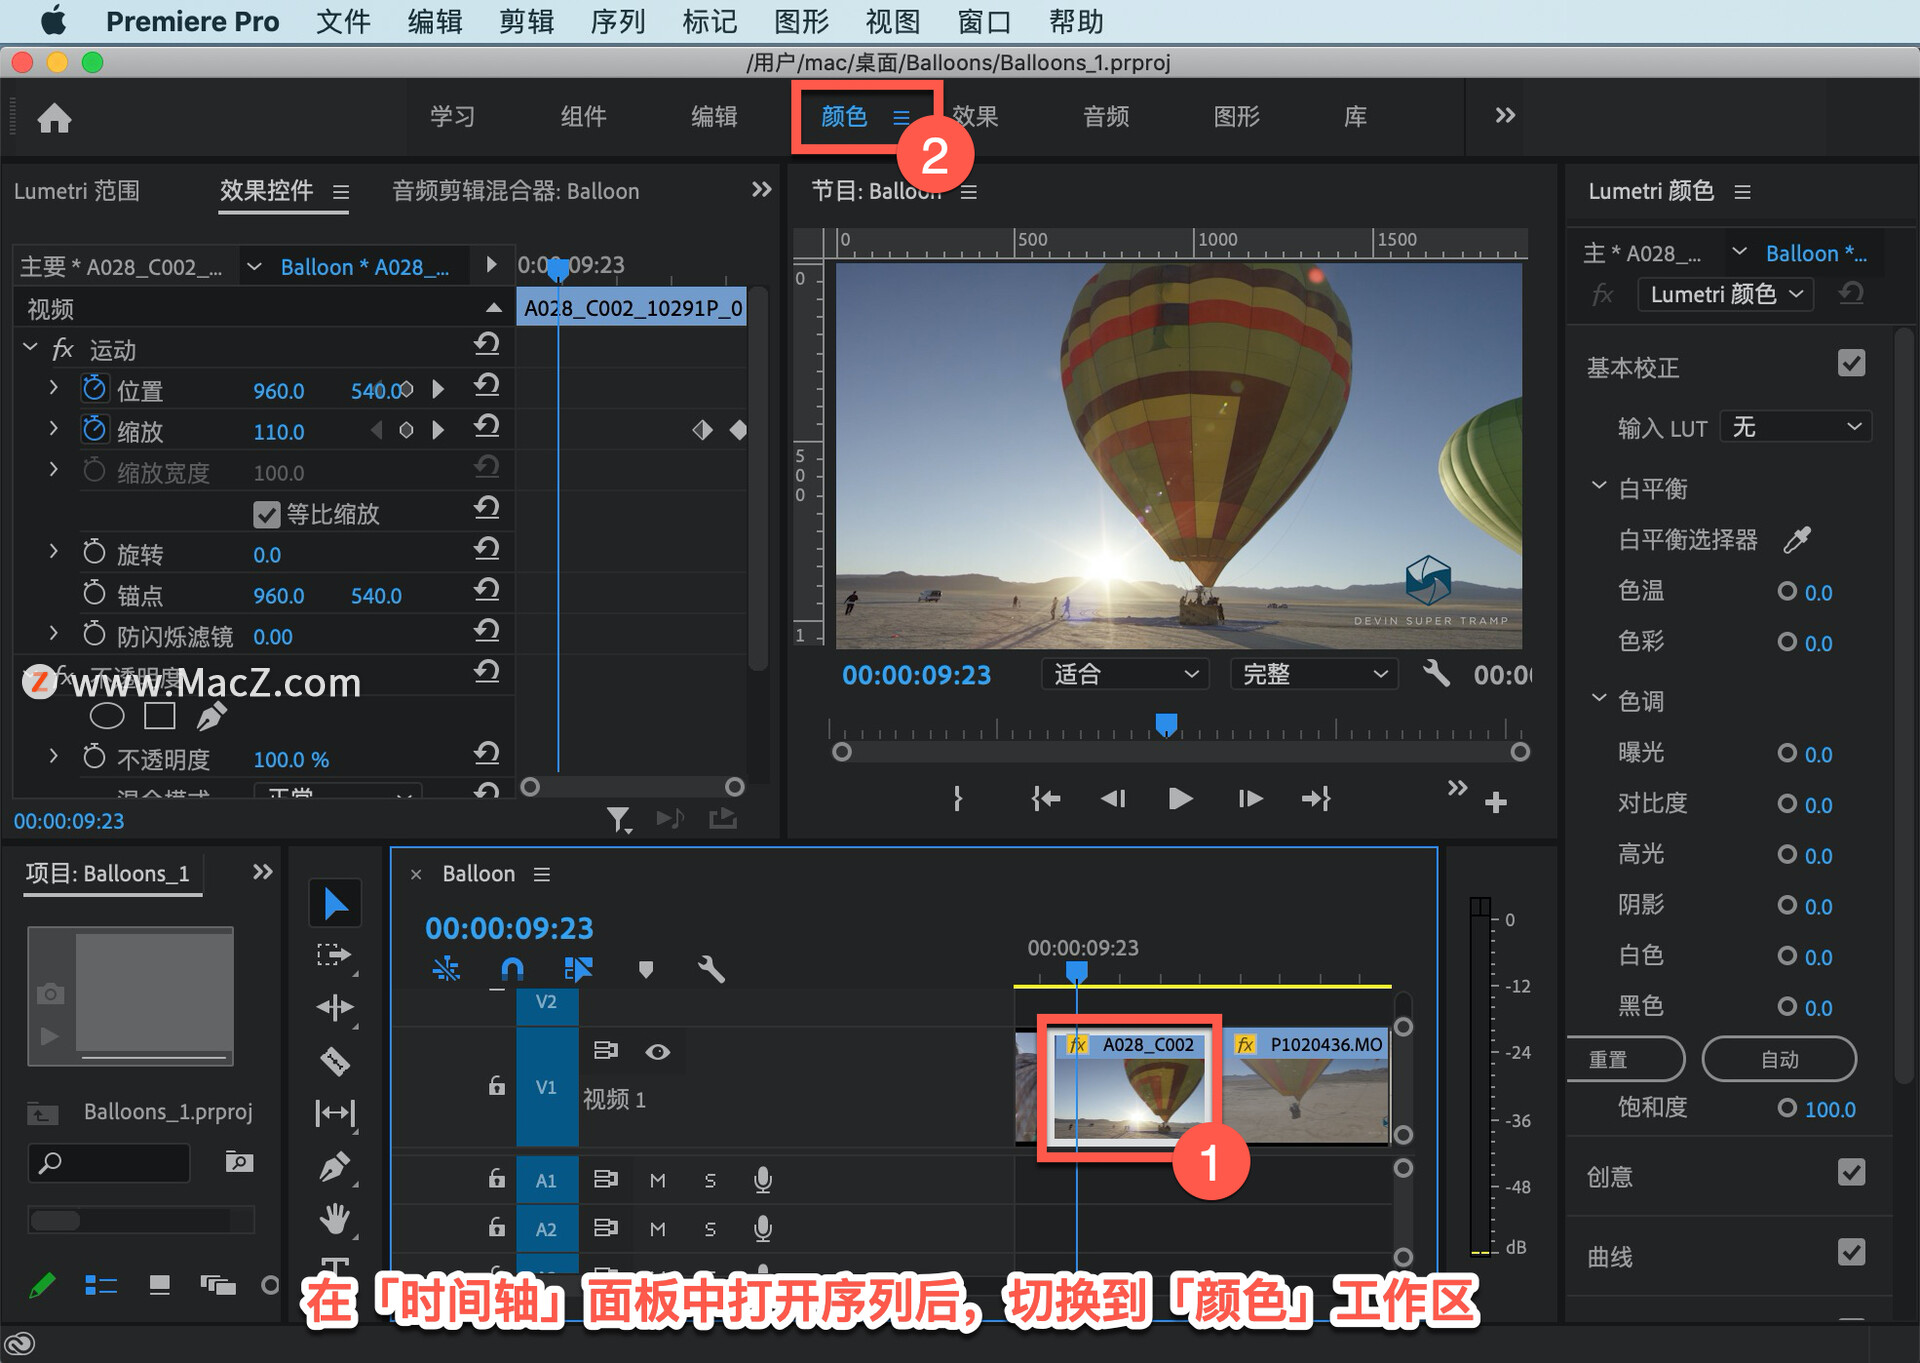Open Lumetri Scopes panel tab
The height and width of the screenshot is (1363, 1920).
[77, 190]
